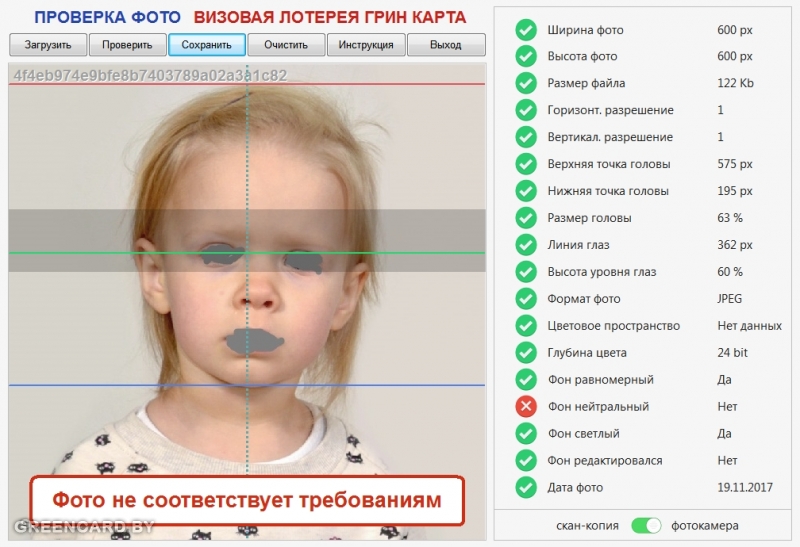The image size is (800, 547).
Task: Click the green check icon for Нижняя точка головы
Action: [526, 191]
